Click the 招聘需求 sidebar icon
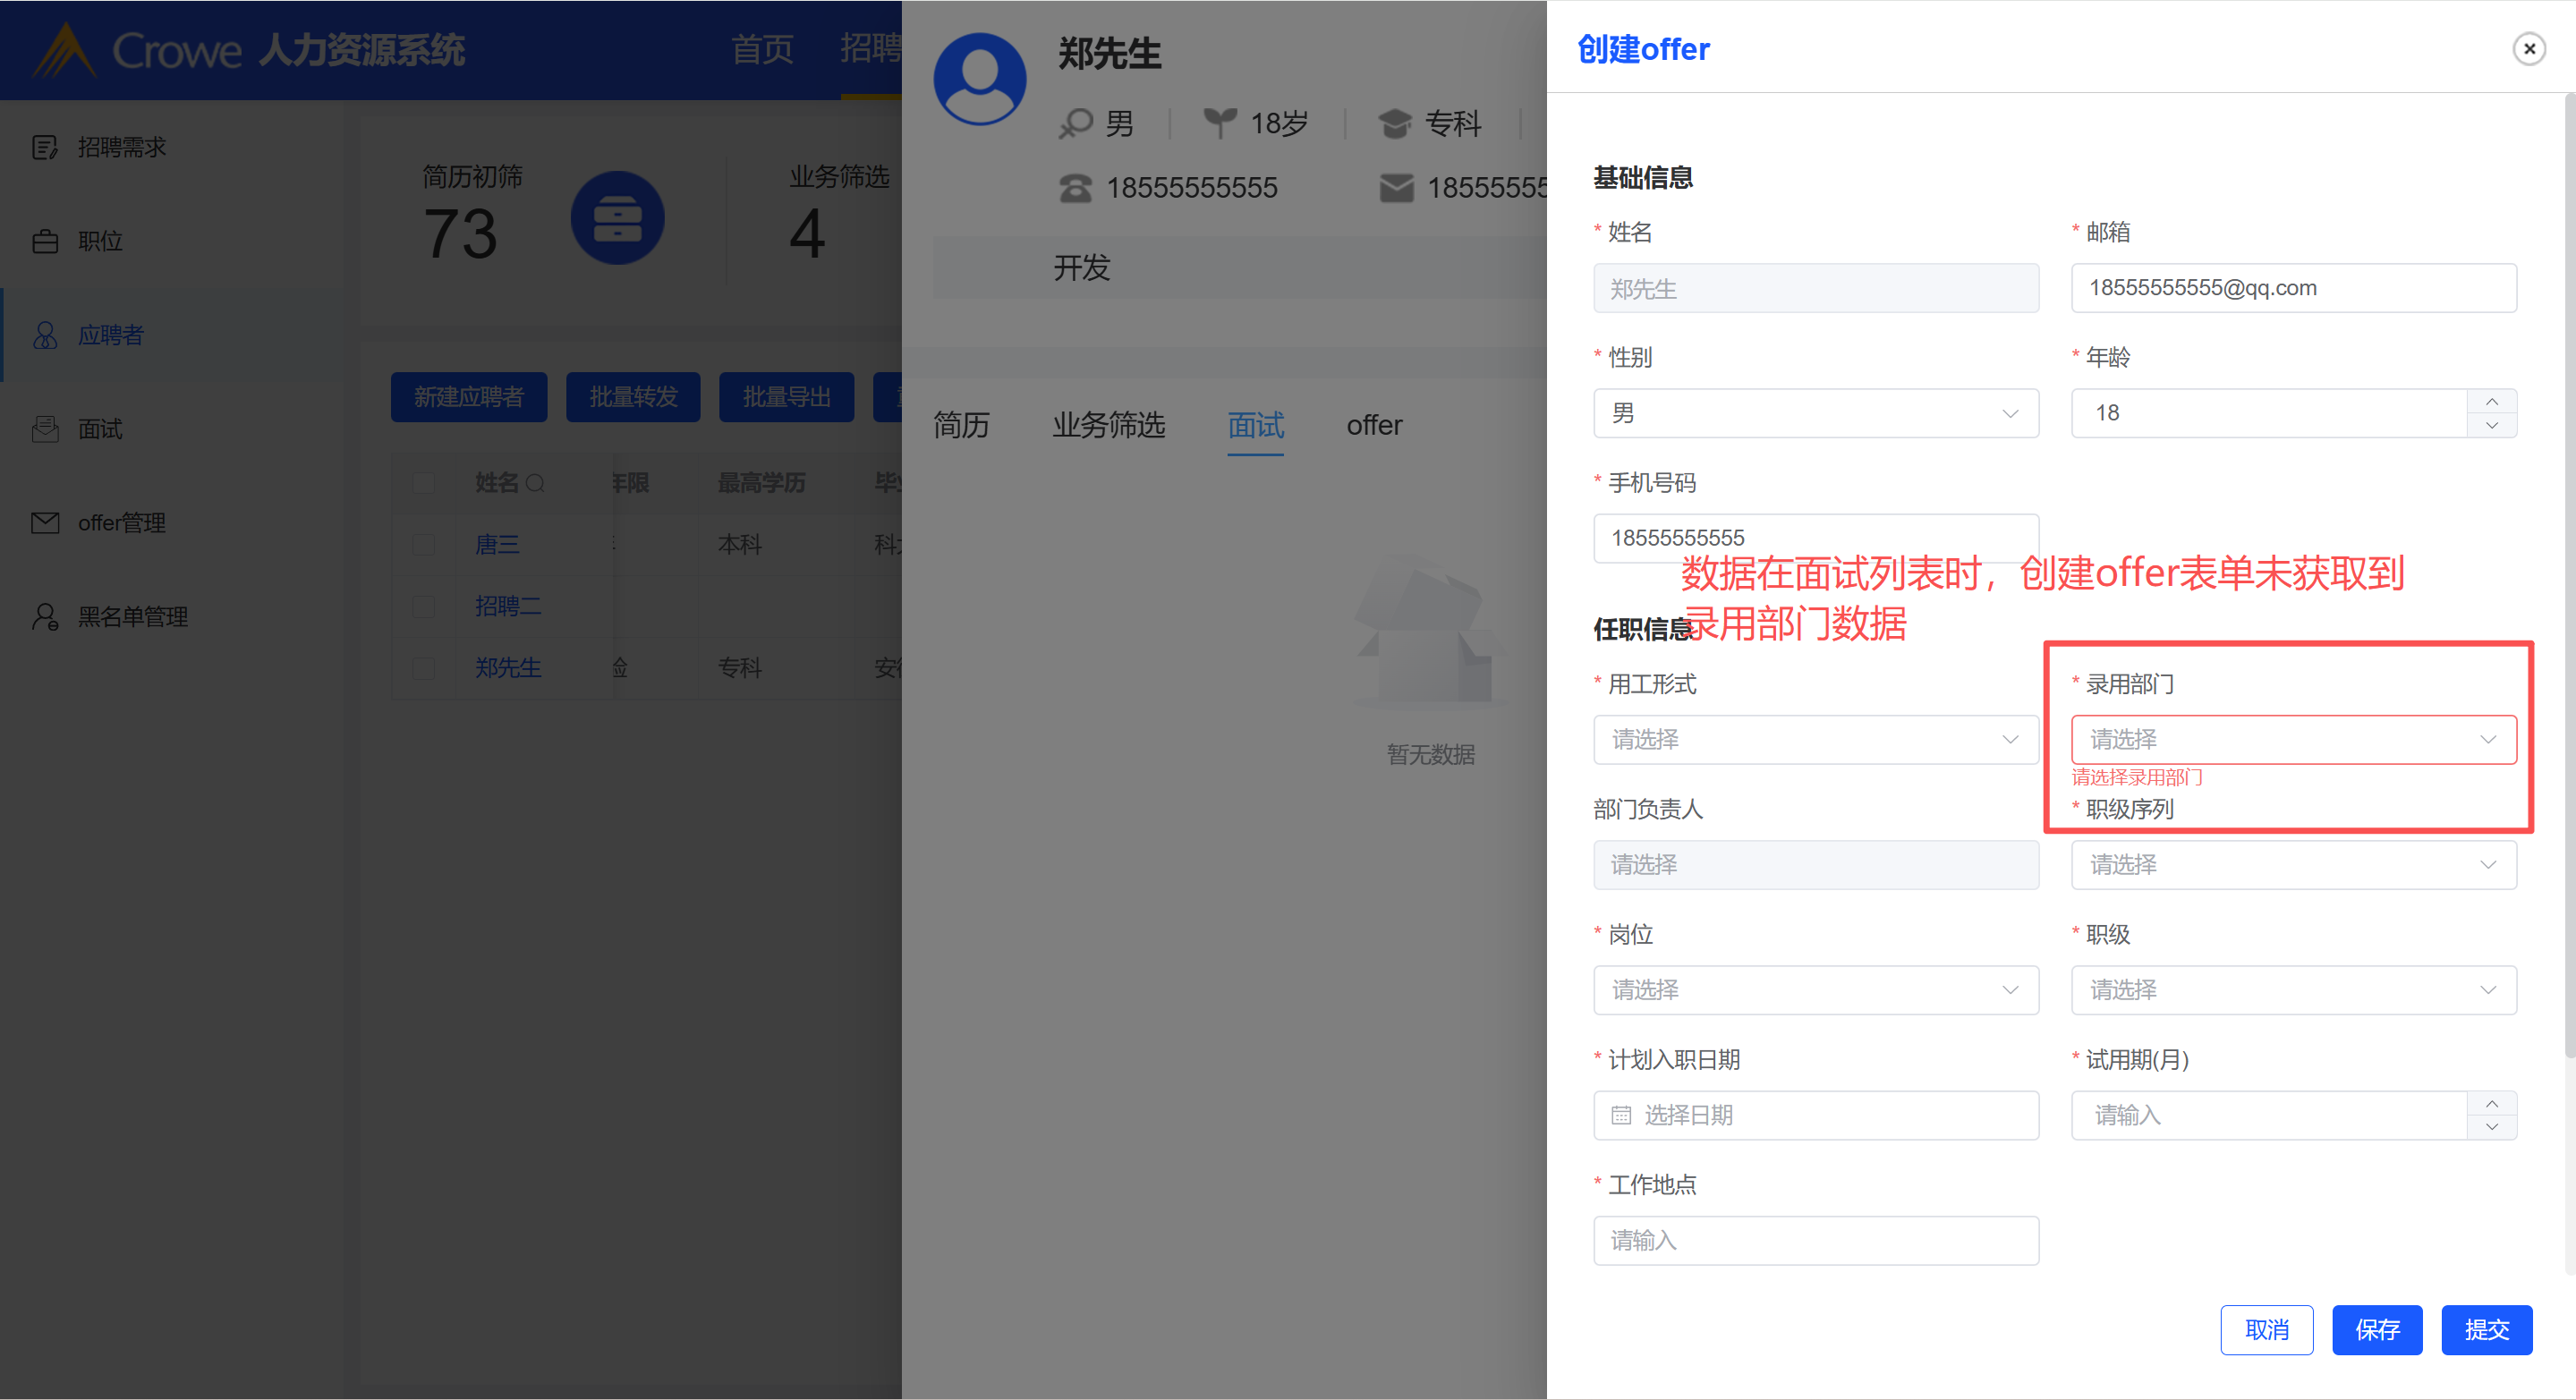Image resolution: width=2576 pixels, height=1400 pixels. tap(44, 147)
